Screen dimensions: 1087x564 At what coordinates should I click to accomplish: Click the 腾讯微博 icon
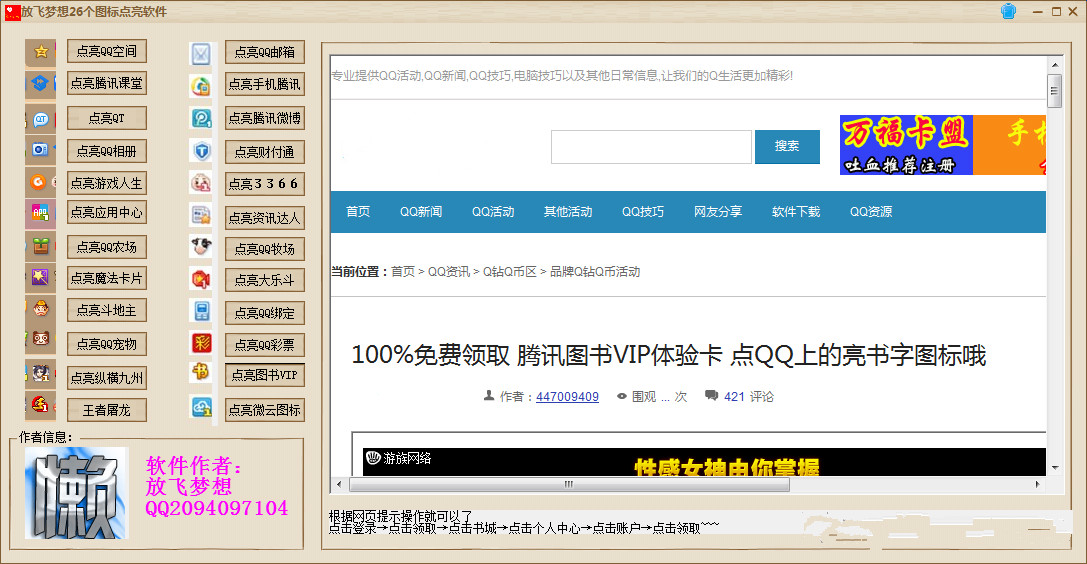pyautogui.click(x=201, y=118)
